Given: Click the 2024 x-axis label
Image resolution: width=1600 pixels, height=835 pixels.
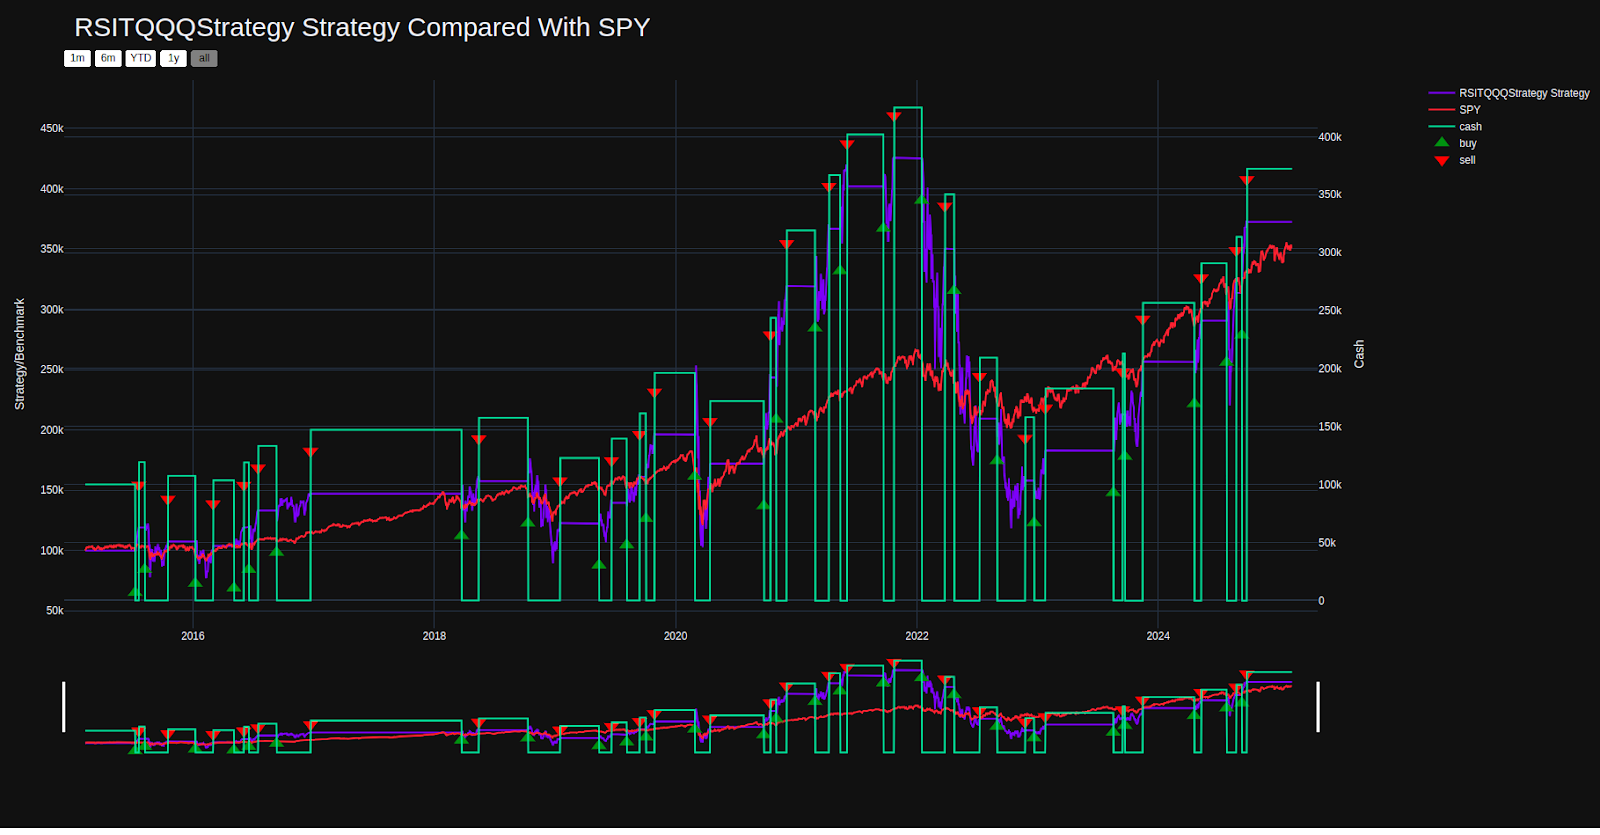Looking at the screenshot, I should [x=1158, y=636].
